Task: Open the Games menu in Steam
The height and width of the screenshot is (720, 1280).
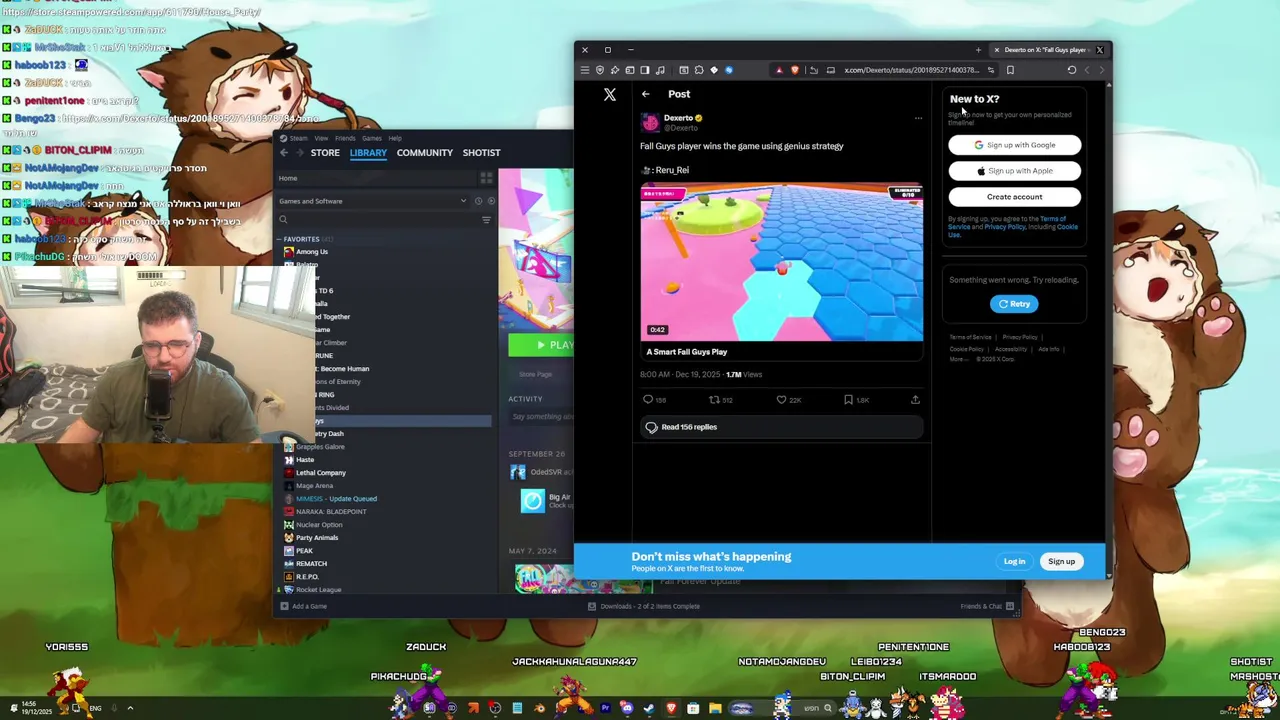Action: [371, 138]
